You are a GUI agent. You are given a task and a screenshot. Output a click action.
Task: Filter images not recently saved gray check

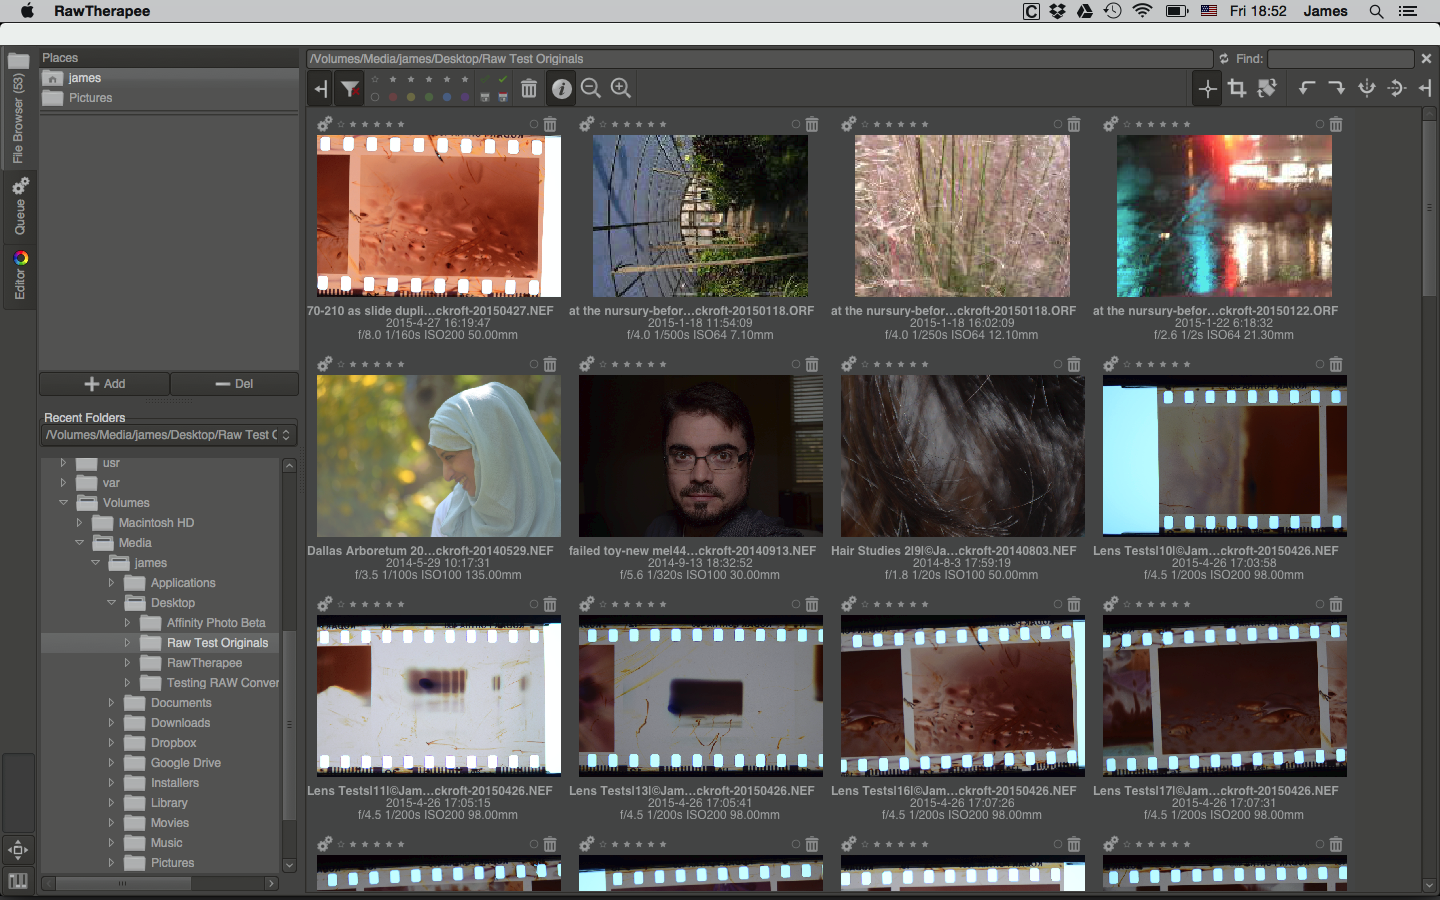tap(485, 80)
